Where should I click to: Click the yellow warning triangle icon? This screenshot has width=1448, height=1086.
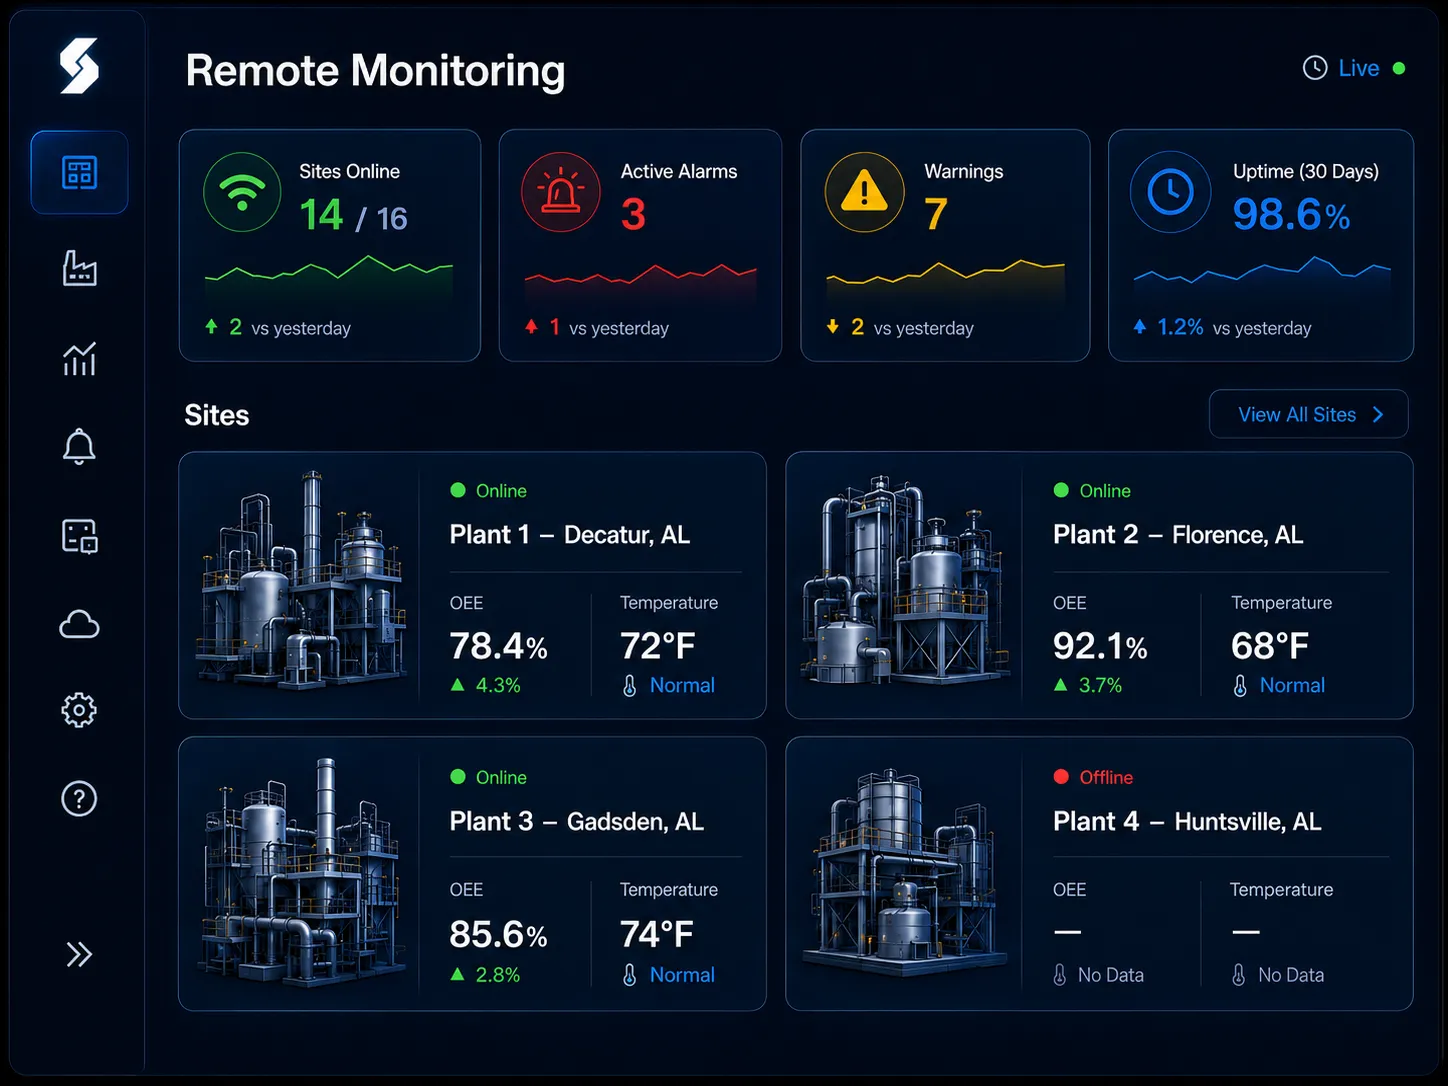point(864,192)
